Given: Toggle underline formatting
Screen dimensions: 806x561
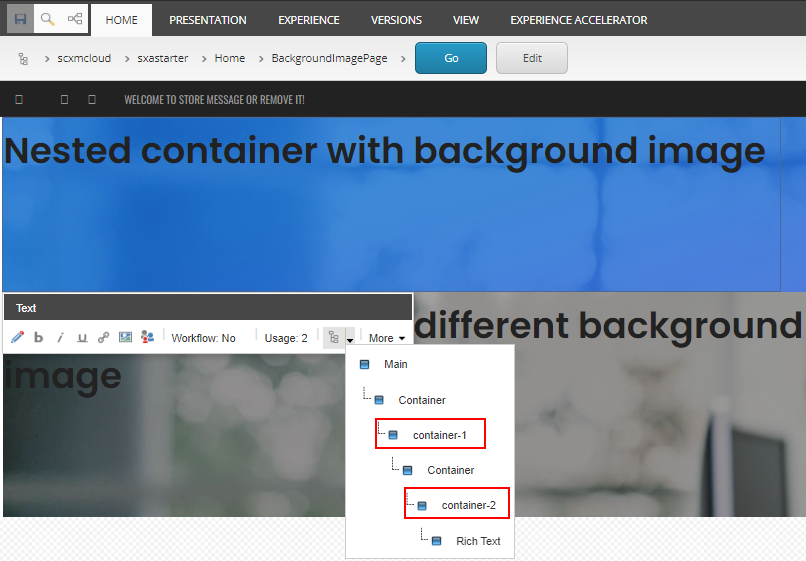Looking at the screenshot, I should click(x=82, y=337).
